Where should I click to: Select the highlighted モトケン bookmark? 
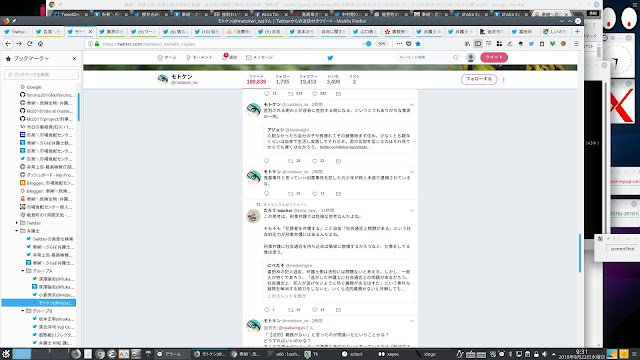coord(39,303)
